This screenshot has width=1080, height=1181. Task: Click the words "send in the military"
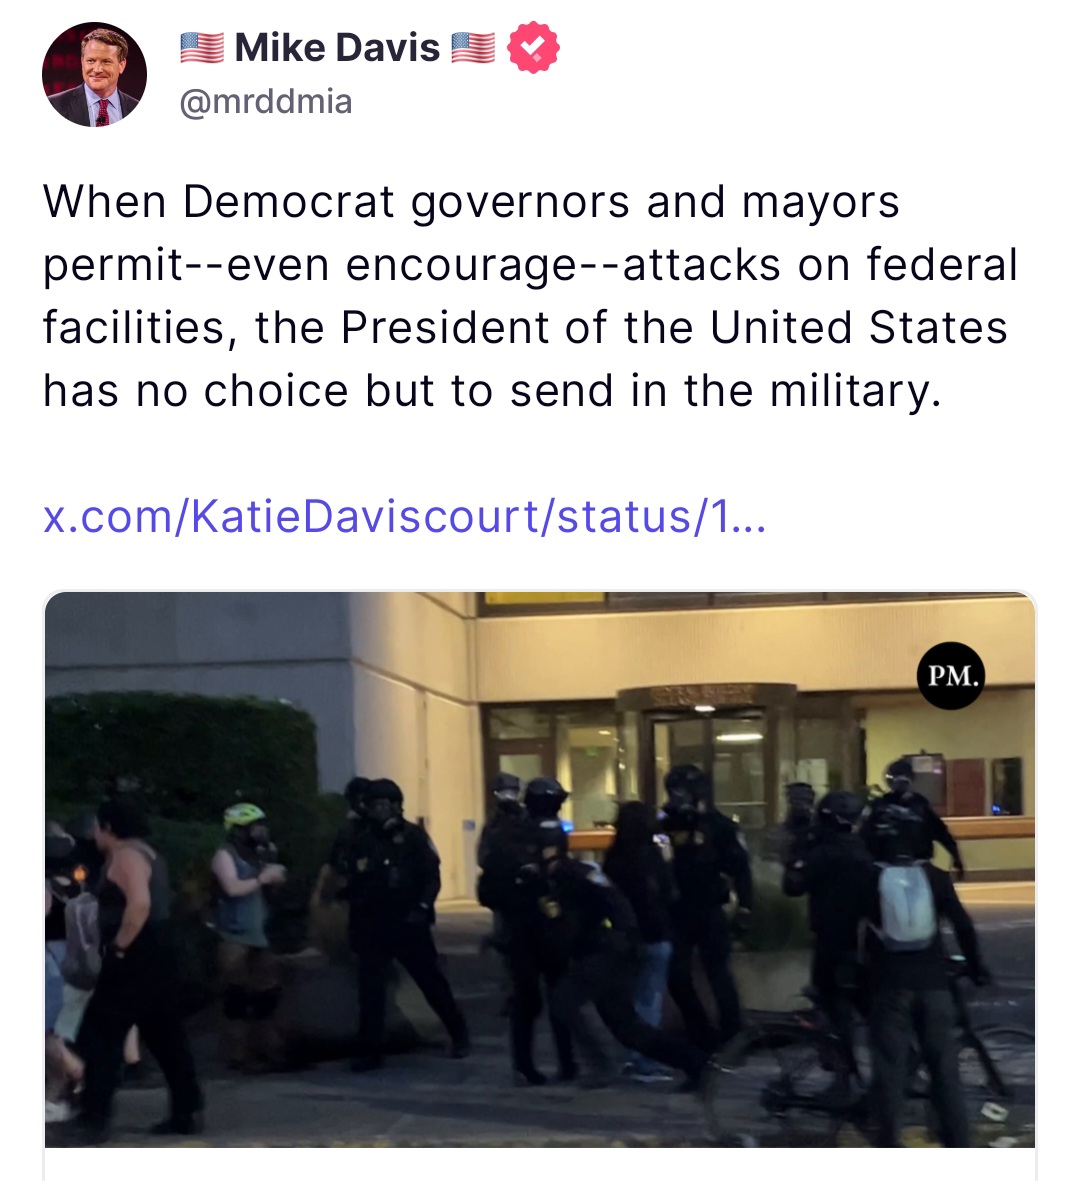pos(724,391)
